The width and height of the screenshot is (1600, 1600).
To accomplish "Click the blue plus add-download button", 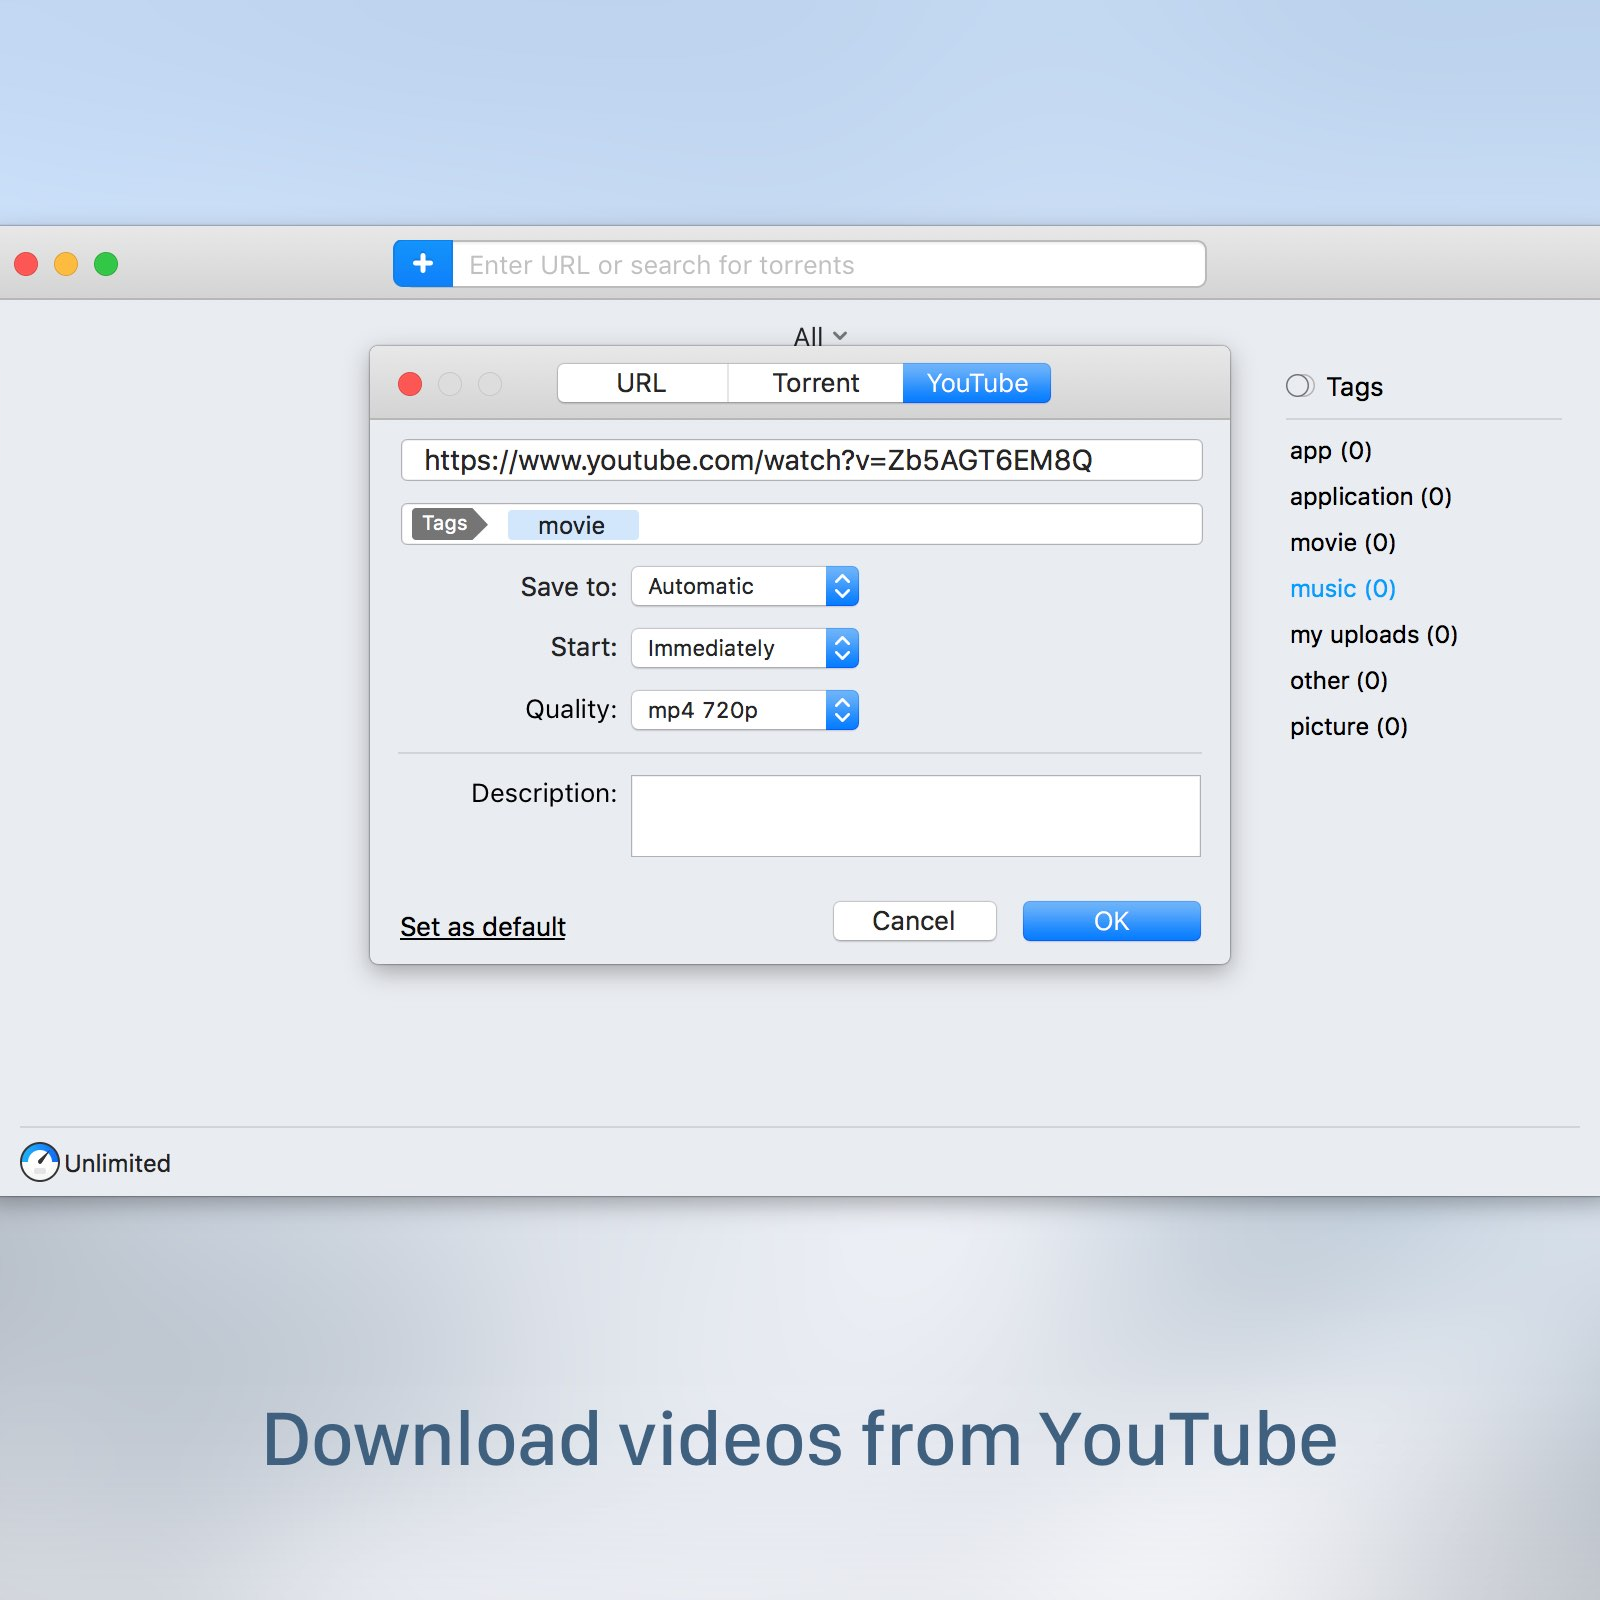I will (423, 264).
